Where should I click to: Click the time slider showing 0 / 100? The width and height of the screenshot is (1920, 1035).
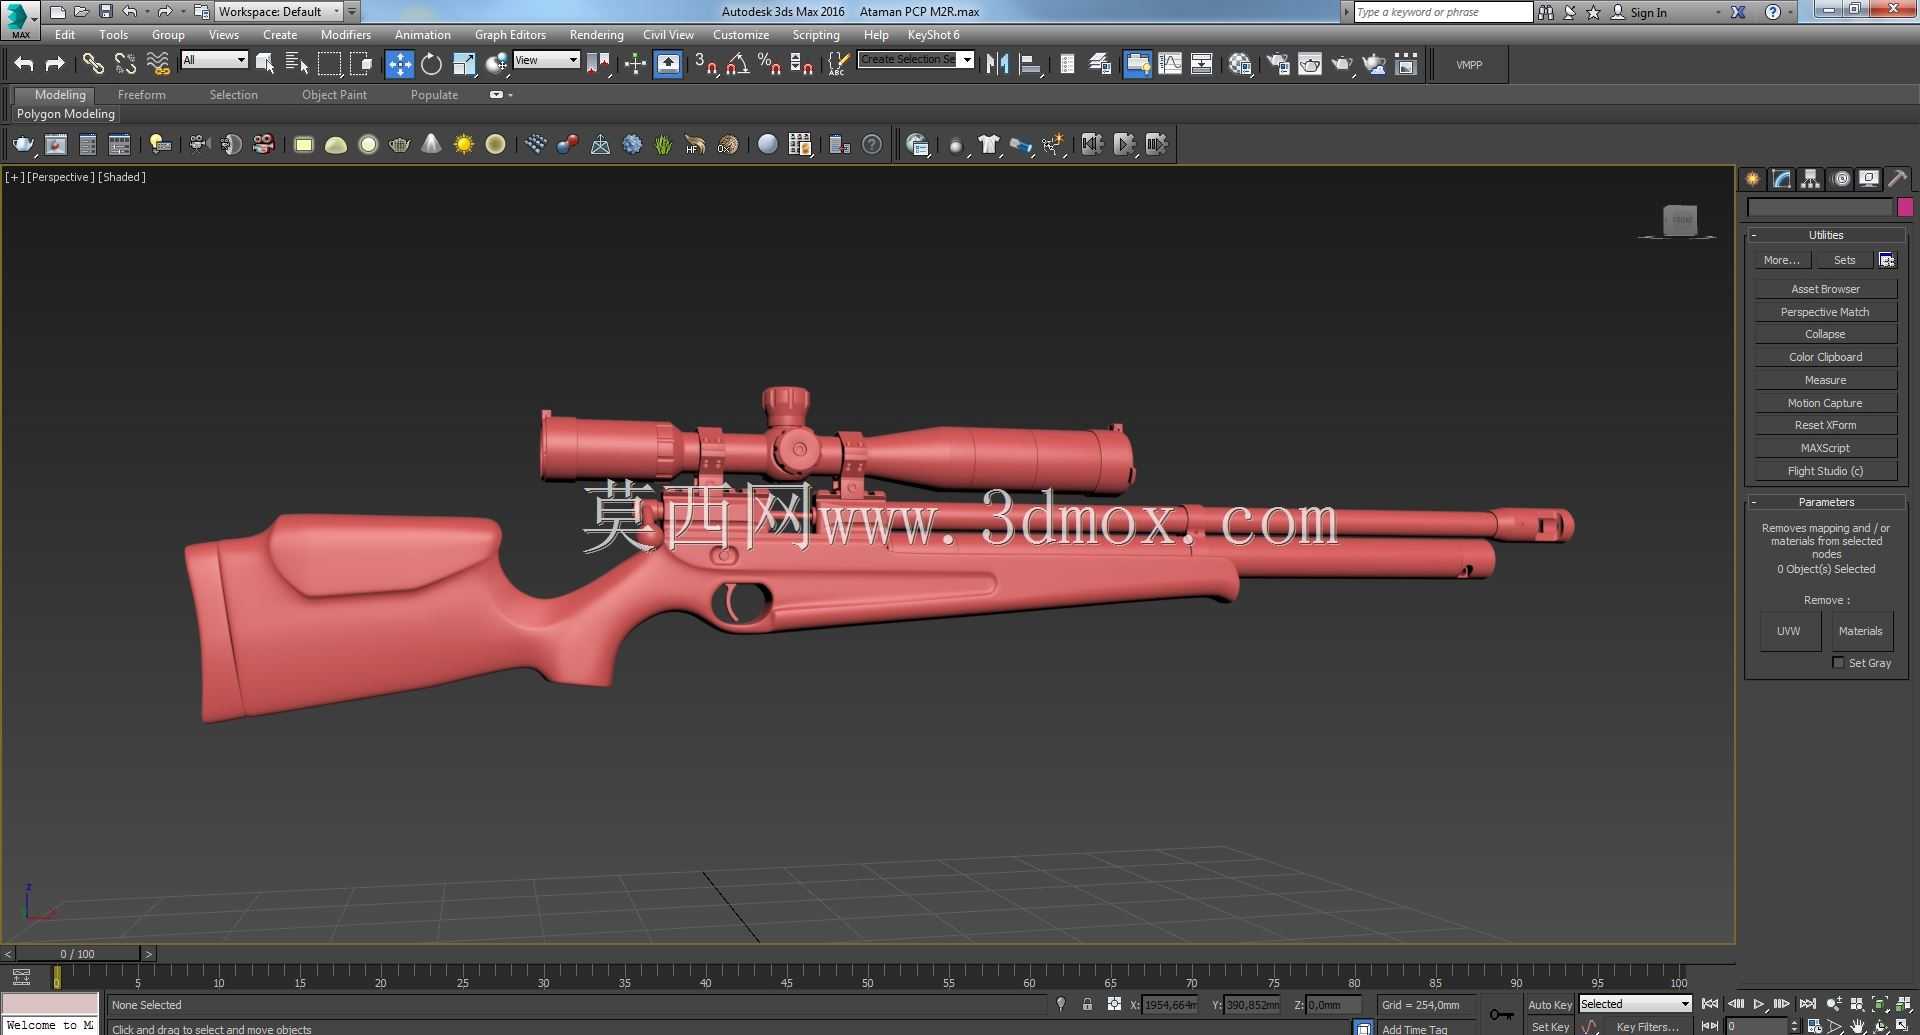pos(78,954)
